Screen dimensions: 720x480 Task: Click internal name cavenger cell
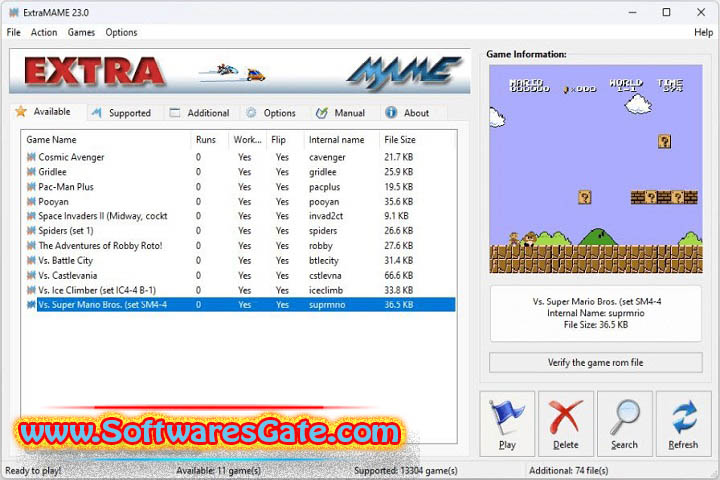327,157
